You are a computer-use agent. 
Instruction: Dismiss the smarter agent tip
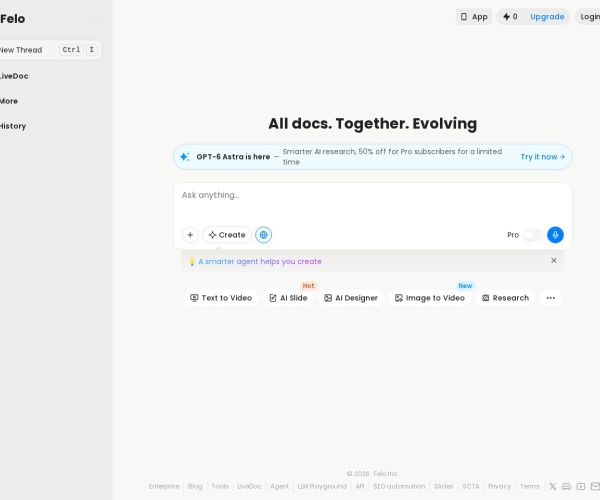(x=554, y=261)
